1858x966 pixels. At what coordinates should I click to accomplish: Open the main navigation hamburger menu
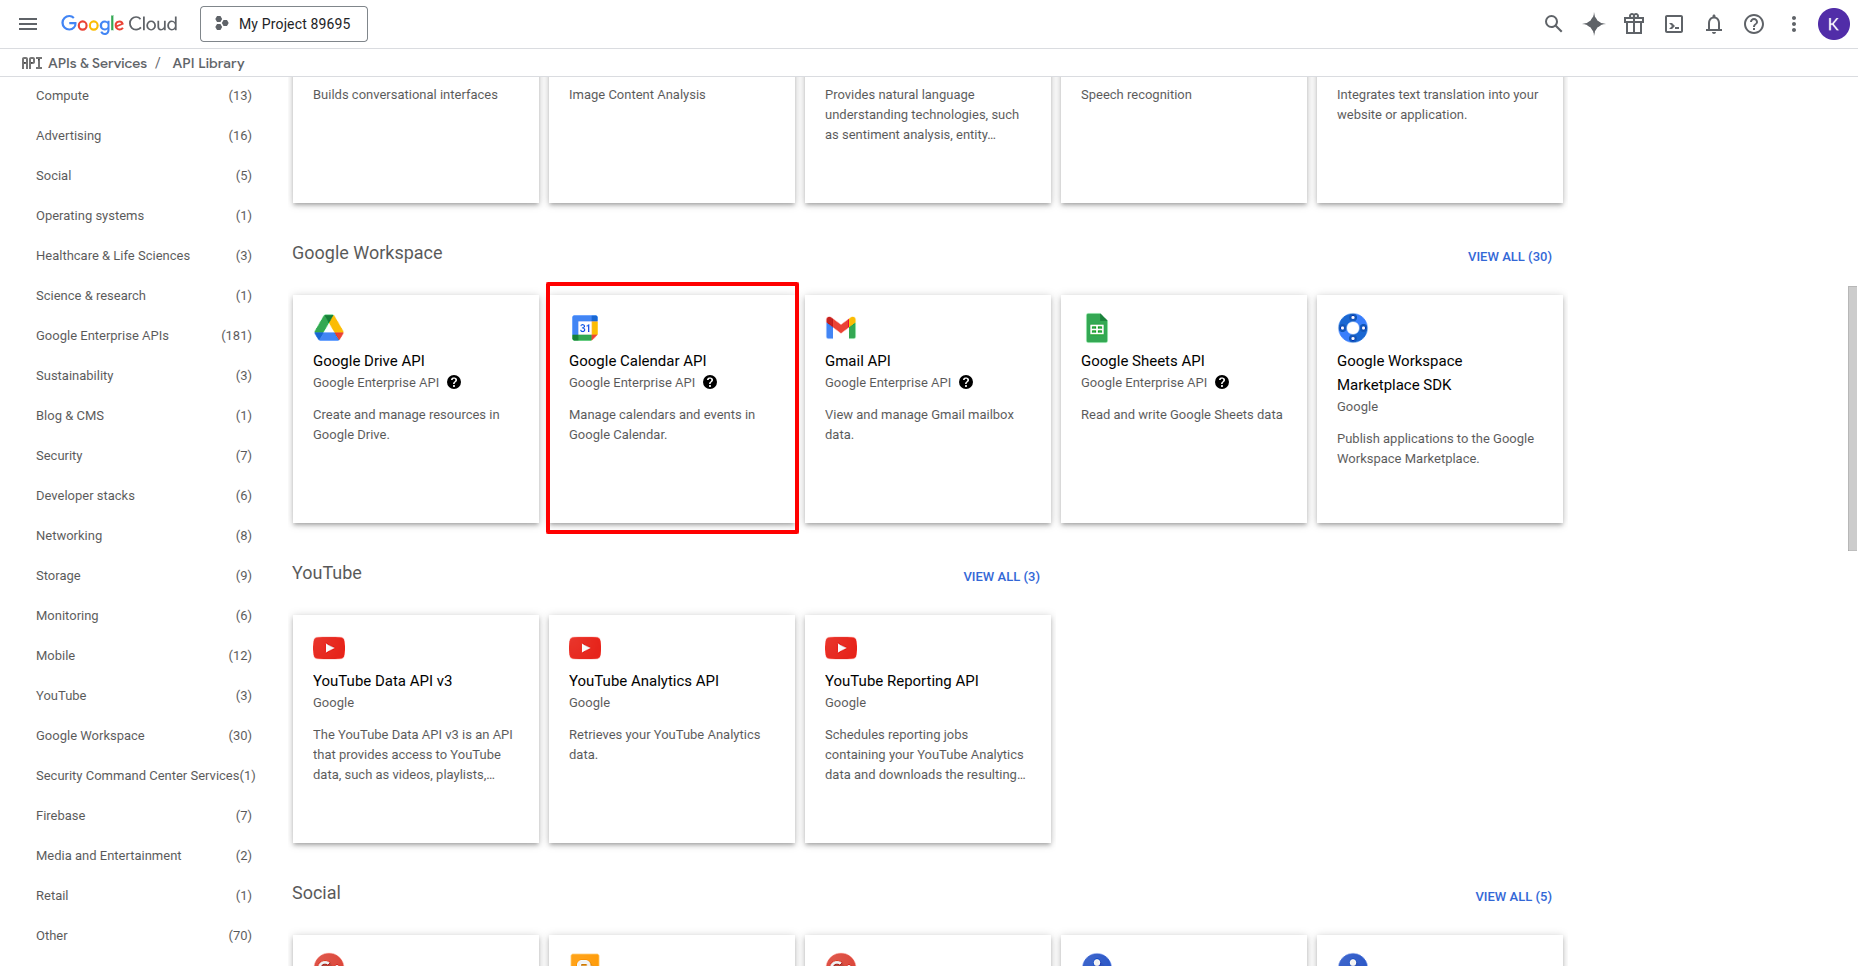(28, 24)
